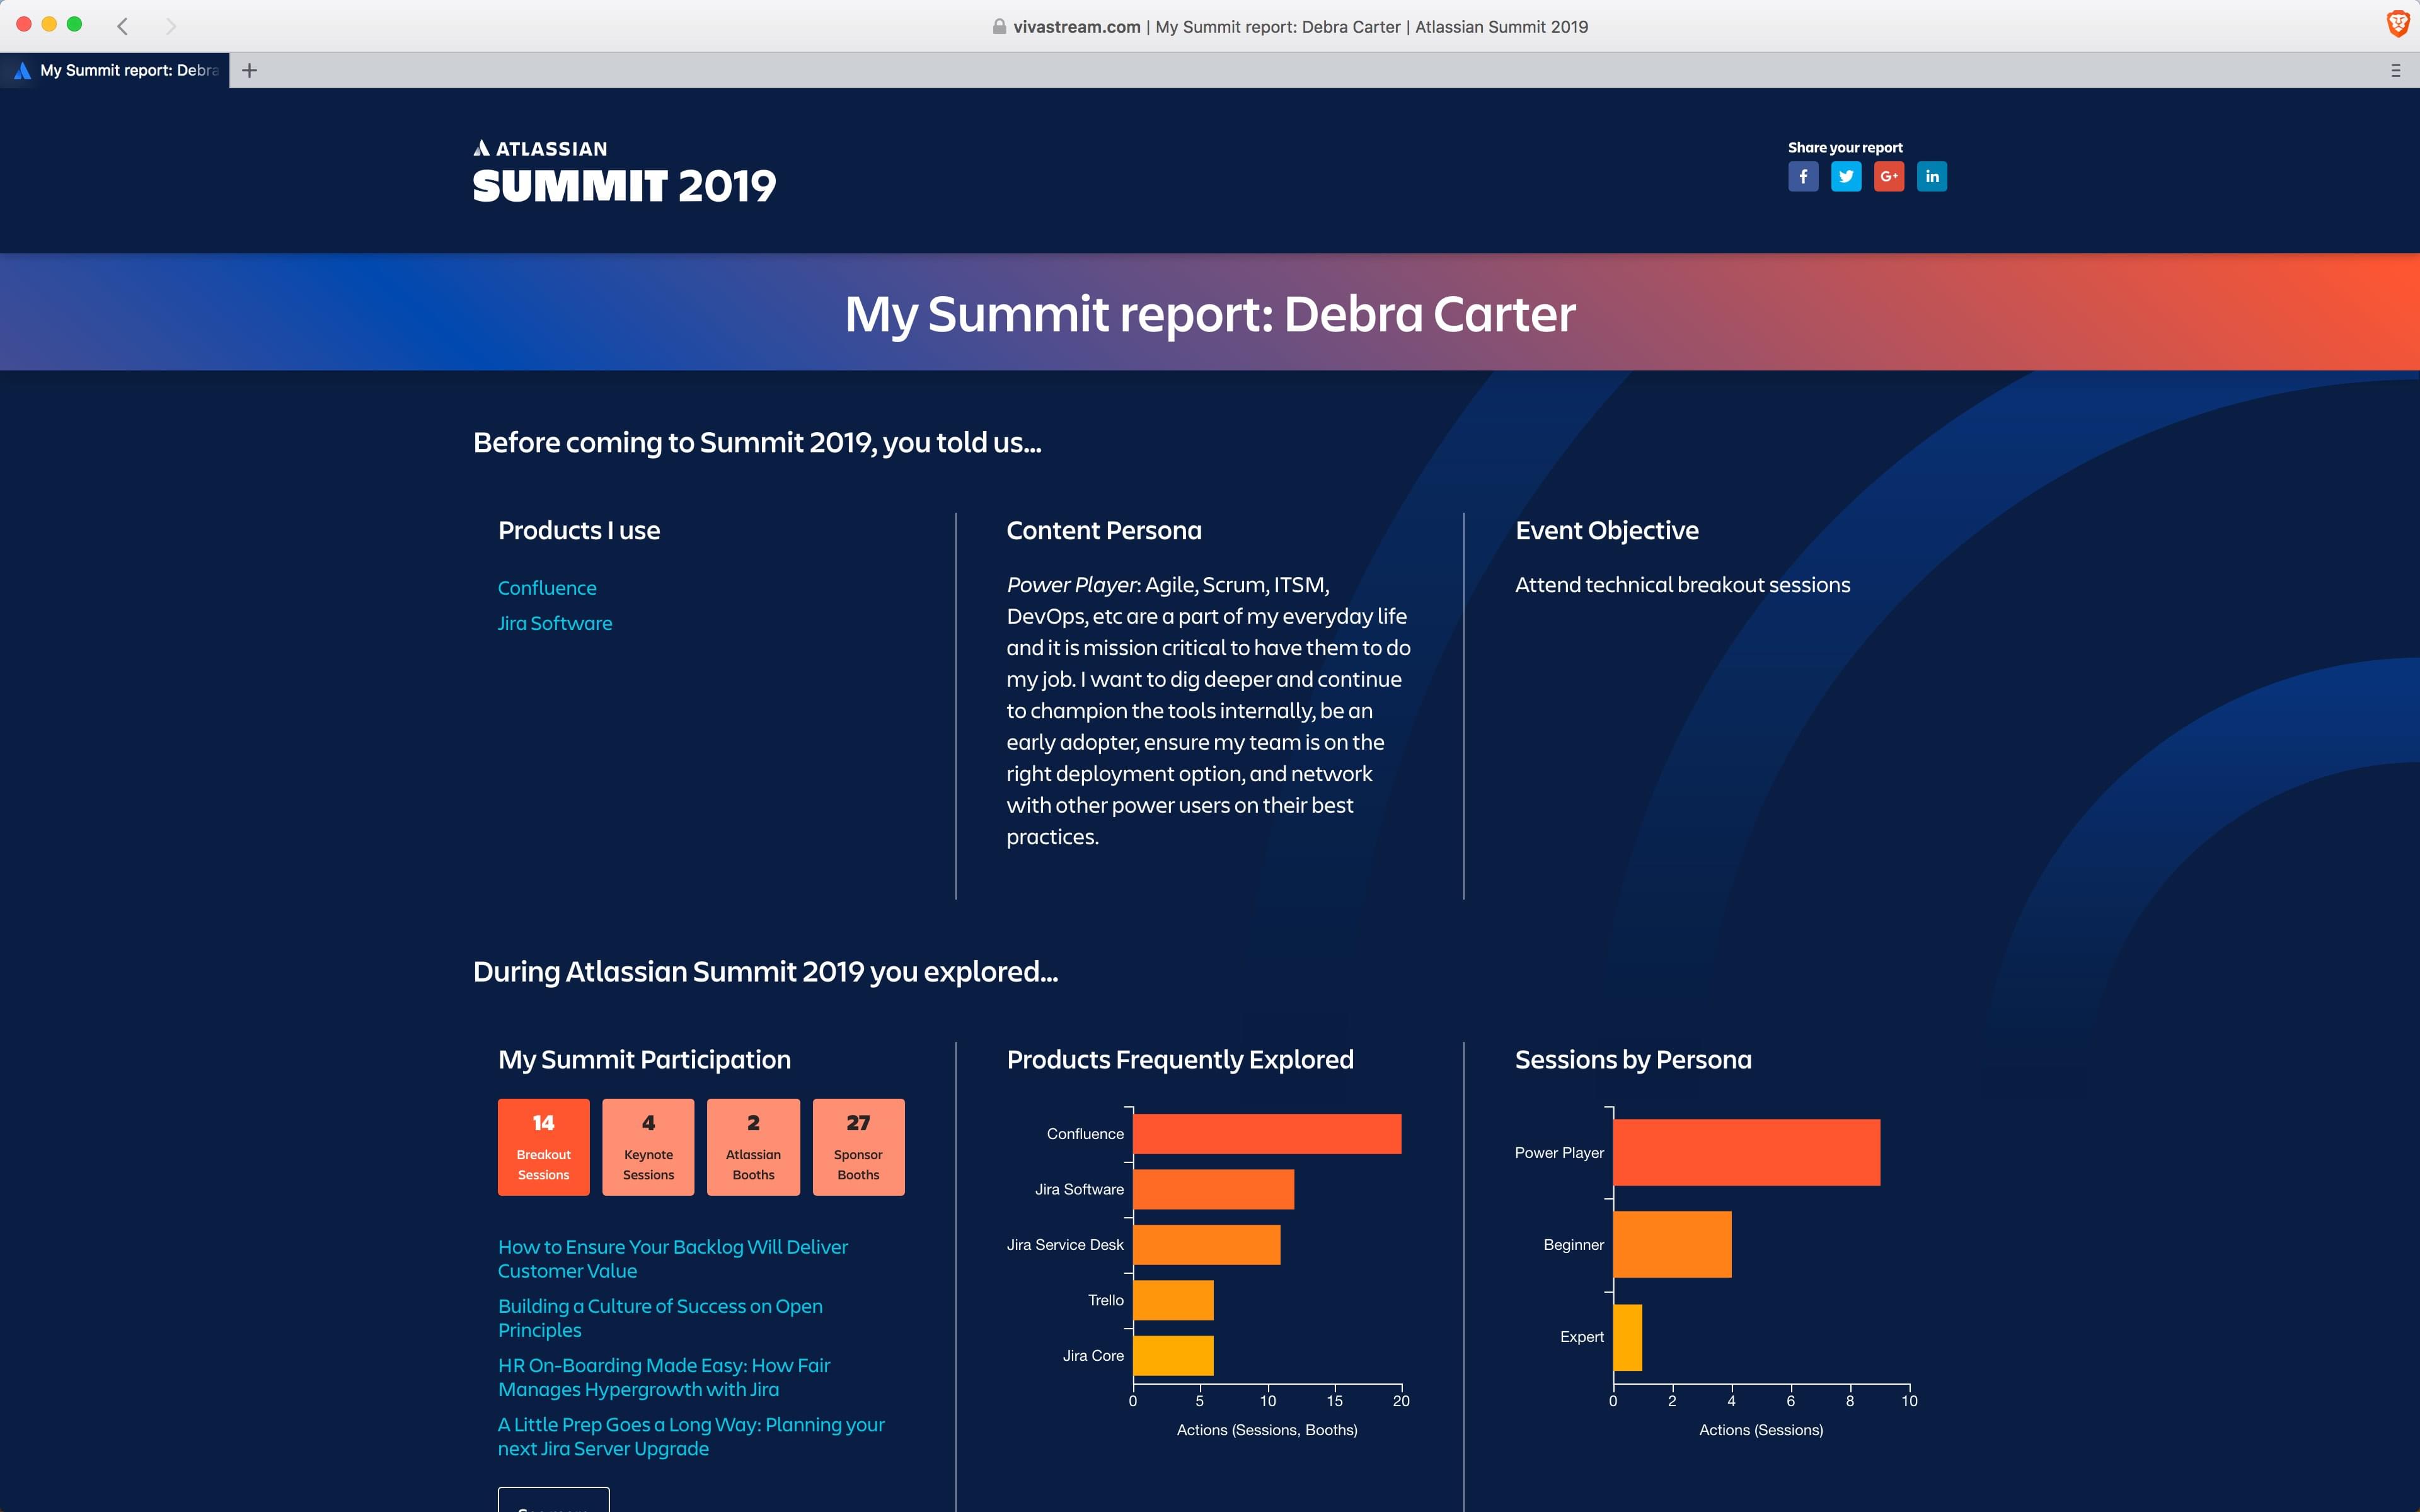Click the address bar lock icon

tap(998, 27)
